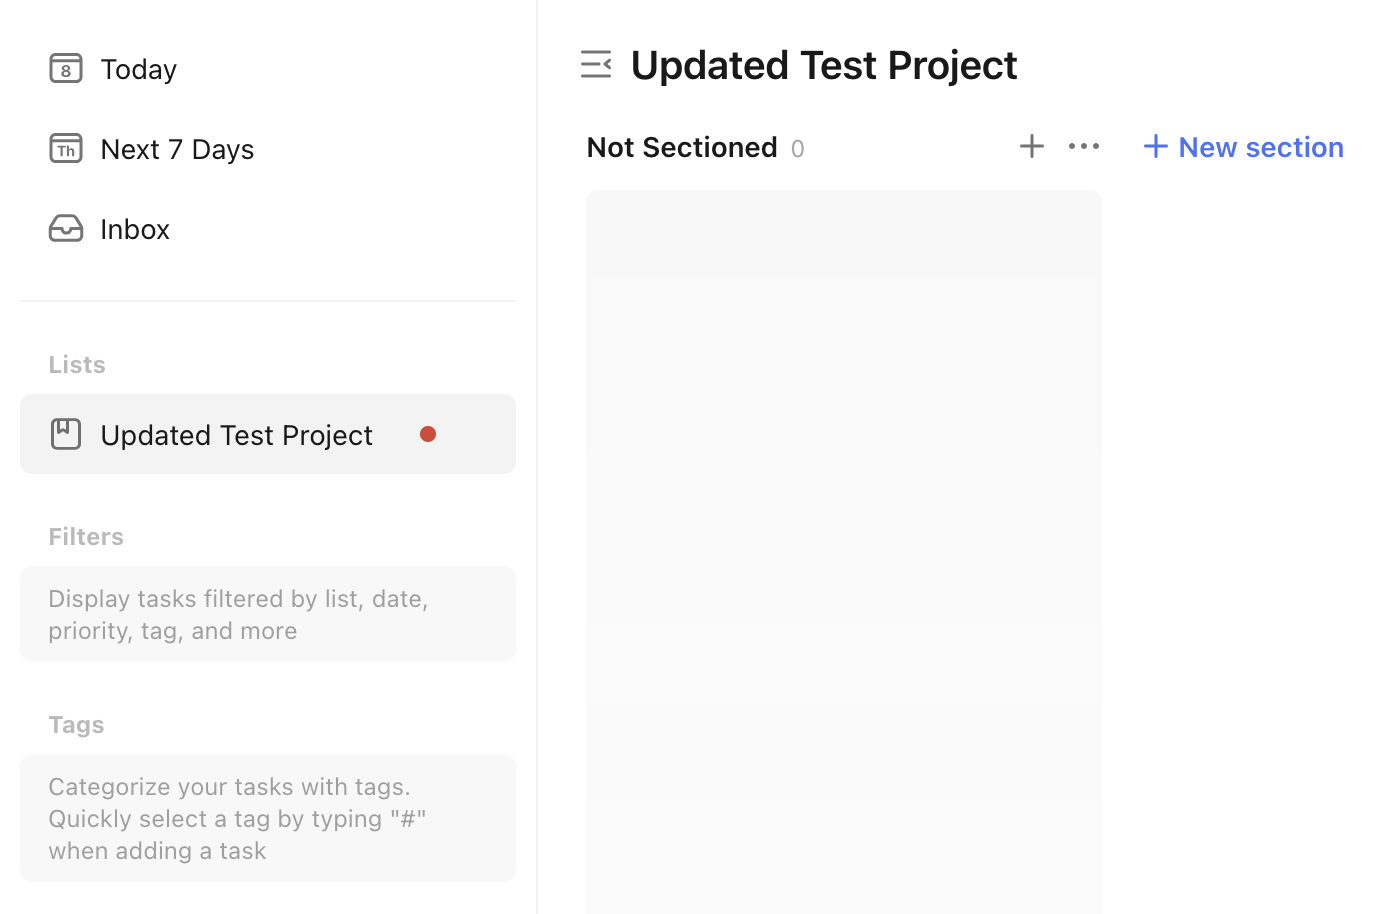1378x914 pixels.
Task: Click the Inbox tray icon
Action: pos(66,228)
